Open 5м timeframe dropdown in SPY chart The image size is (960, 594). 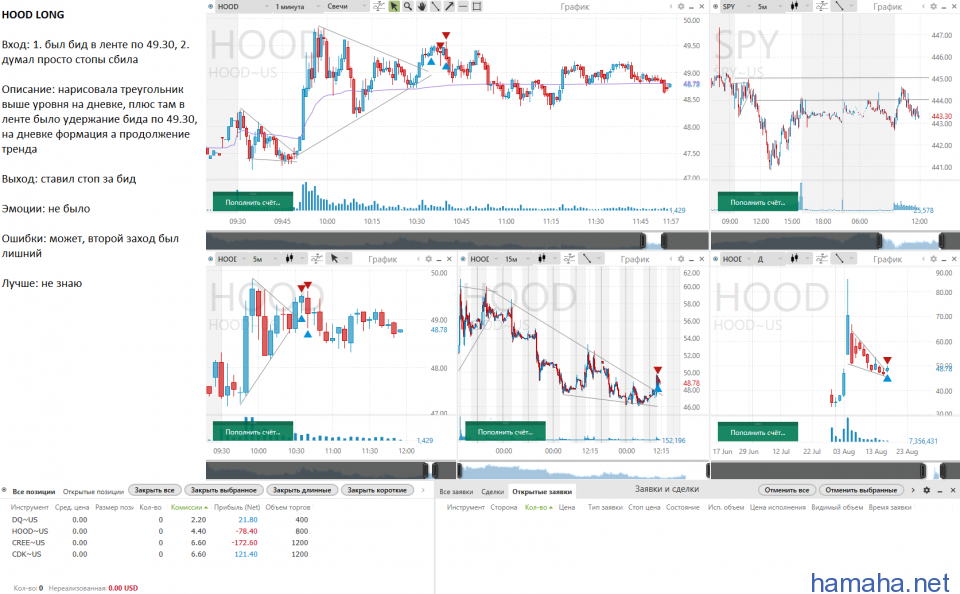pyautogui.click(x=770, y=6)
